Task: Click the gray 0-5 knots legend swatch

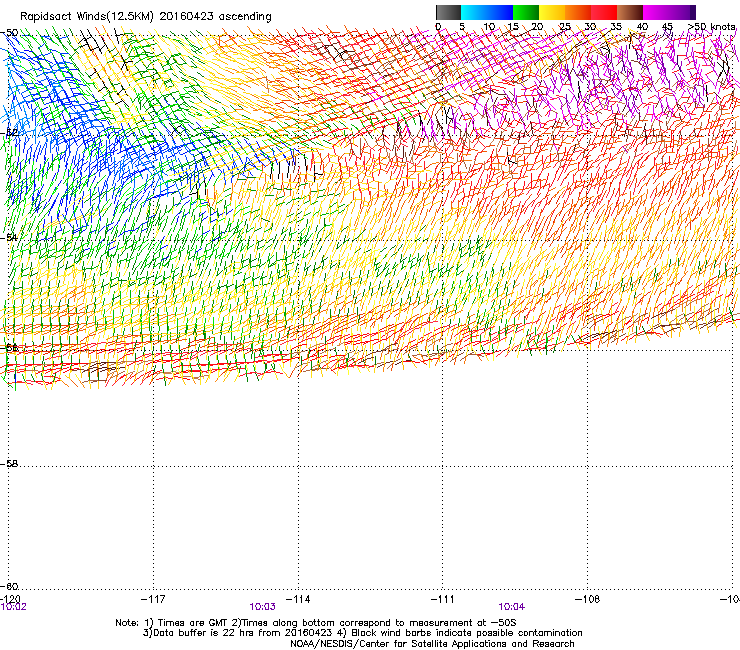Action: tap(448, 12)
